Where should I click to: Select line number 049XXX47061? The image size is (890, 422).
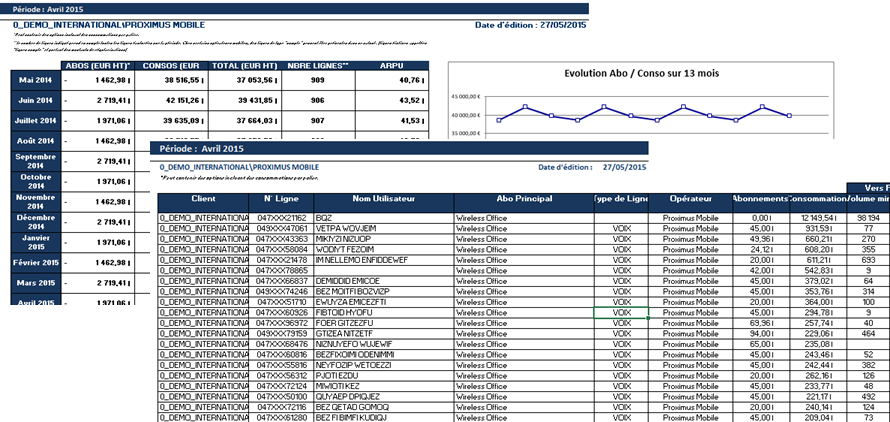pyautogui.click(x=282, y=228)
